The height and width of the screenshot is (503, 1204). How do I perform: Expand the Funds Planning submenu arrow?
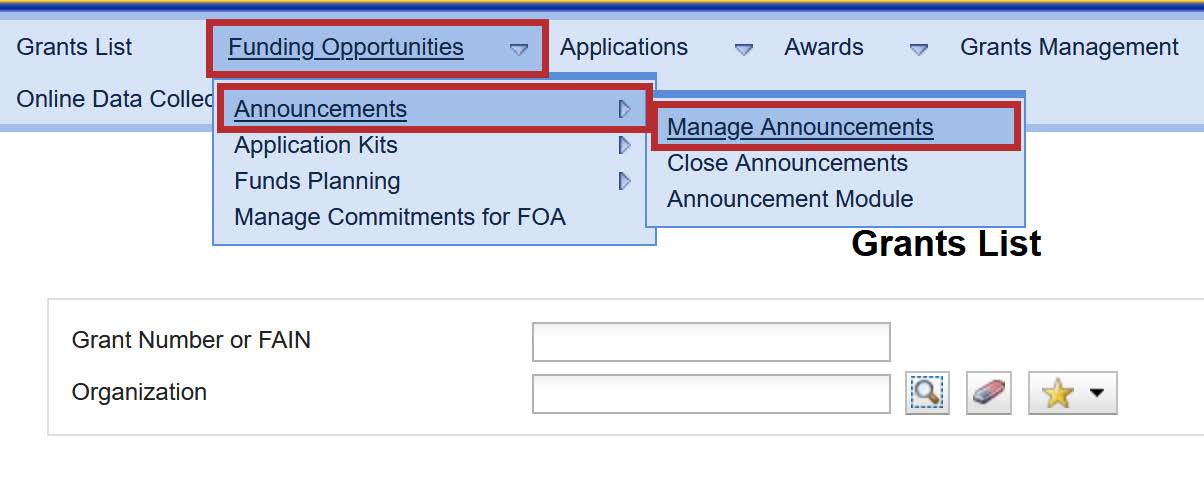[x=625, y=181]
